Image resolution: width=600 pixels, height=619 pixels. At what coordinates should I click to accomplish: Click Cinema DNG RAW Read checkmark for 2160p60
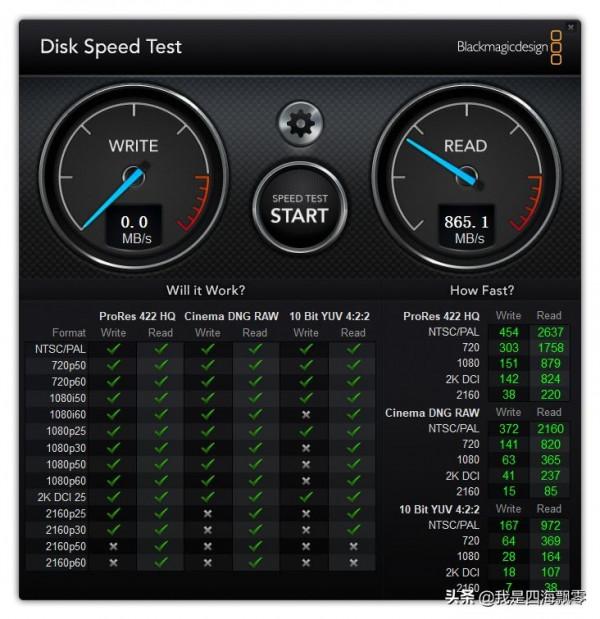pos(255,562)
